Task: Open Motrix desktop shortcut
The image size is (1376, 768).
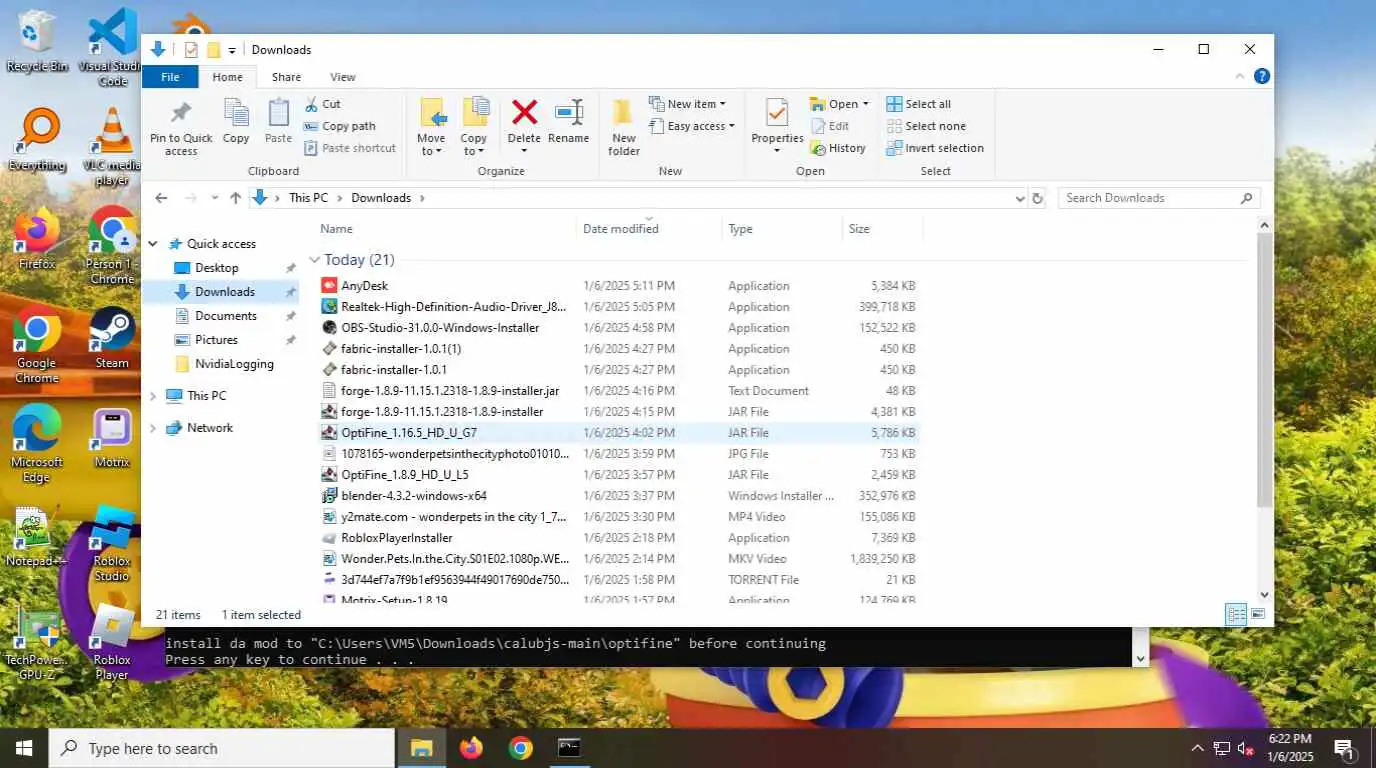Action: [112, 437]
